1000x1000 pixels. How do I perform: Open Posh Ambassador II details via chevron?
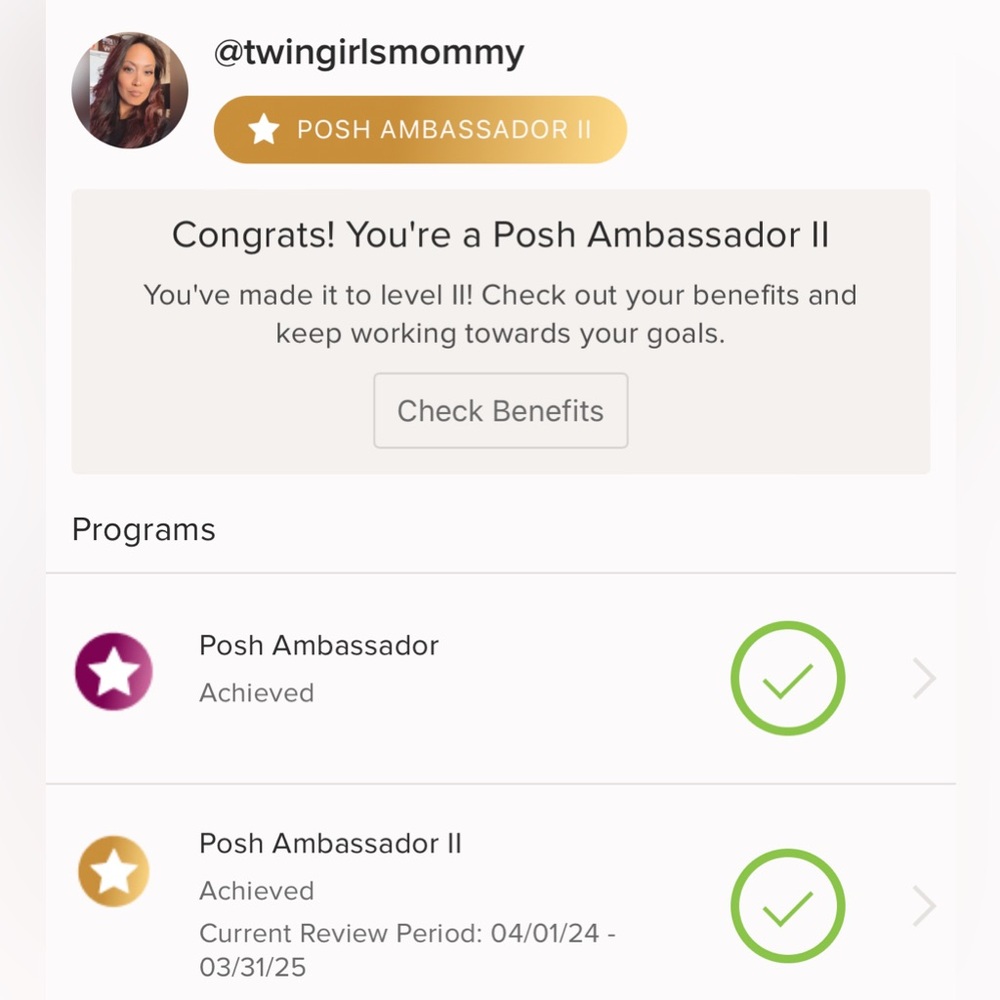click(924, 907)
